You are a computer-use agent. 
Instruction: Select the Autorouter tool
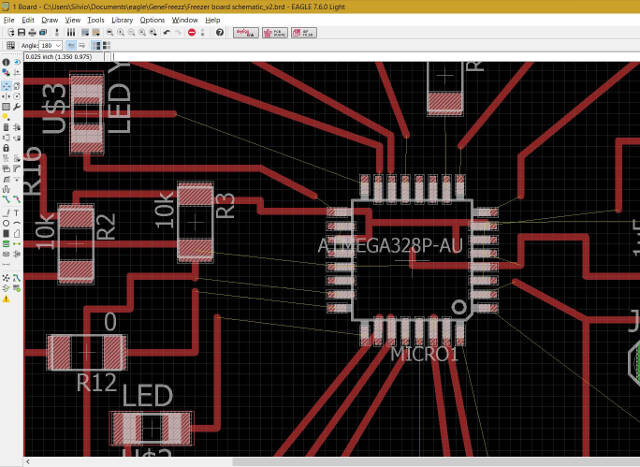pos(17,278)
